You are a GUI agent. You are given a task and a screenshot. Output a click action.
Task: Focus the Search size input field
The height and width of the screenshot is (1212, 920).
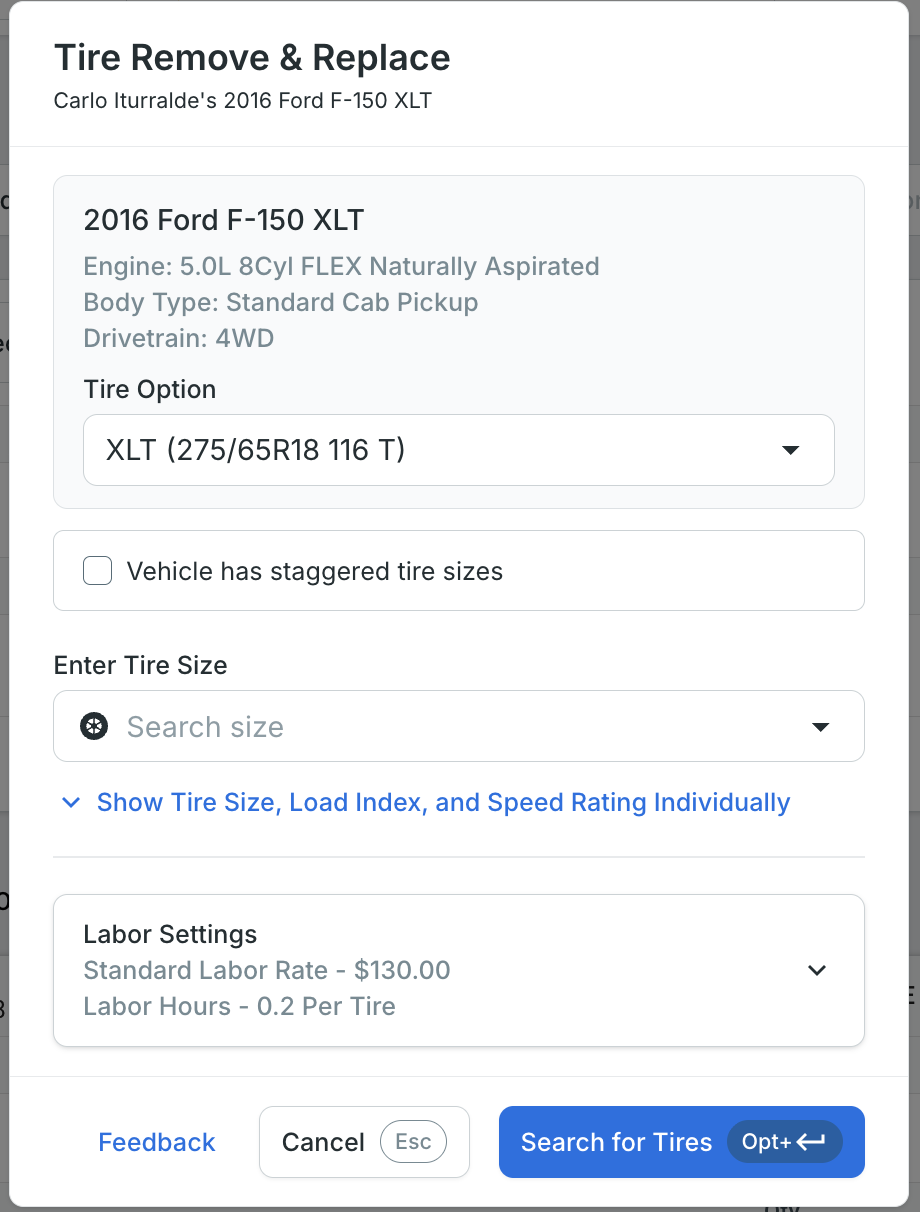[x=459, y=726]
